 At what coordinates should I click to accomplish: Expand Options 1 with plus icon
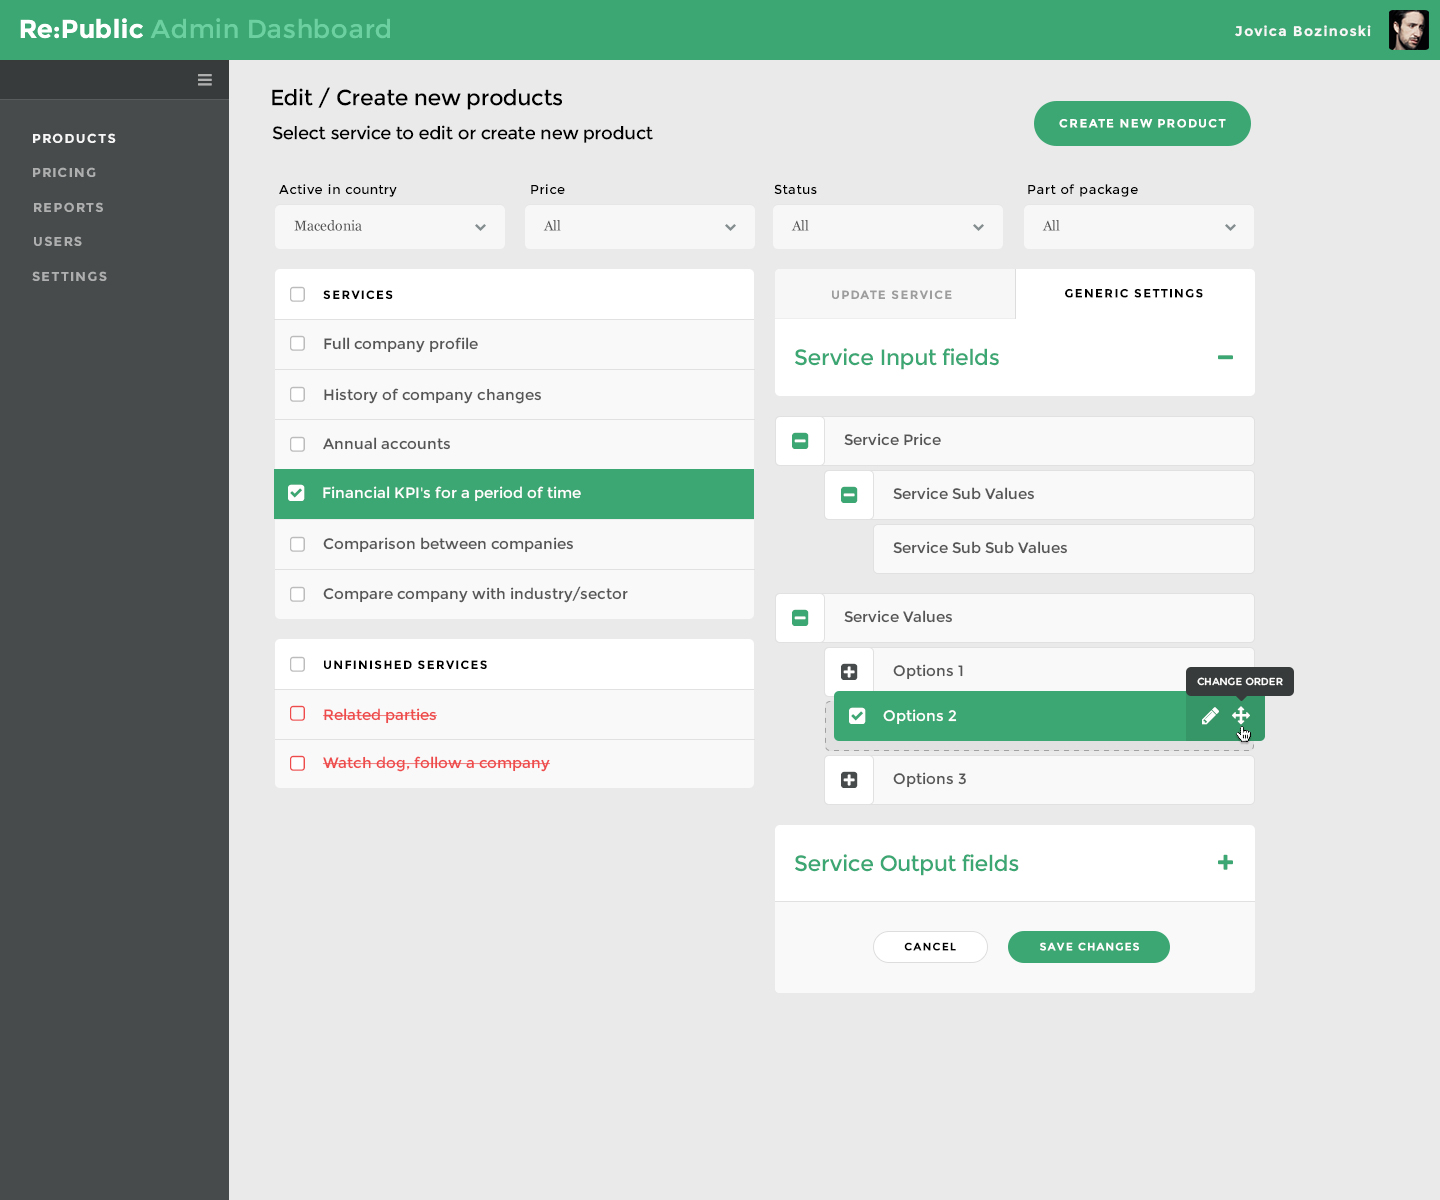point(849,672)
